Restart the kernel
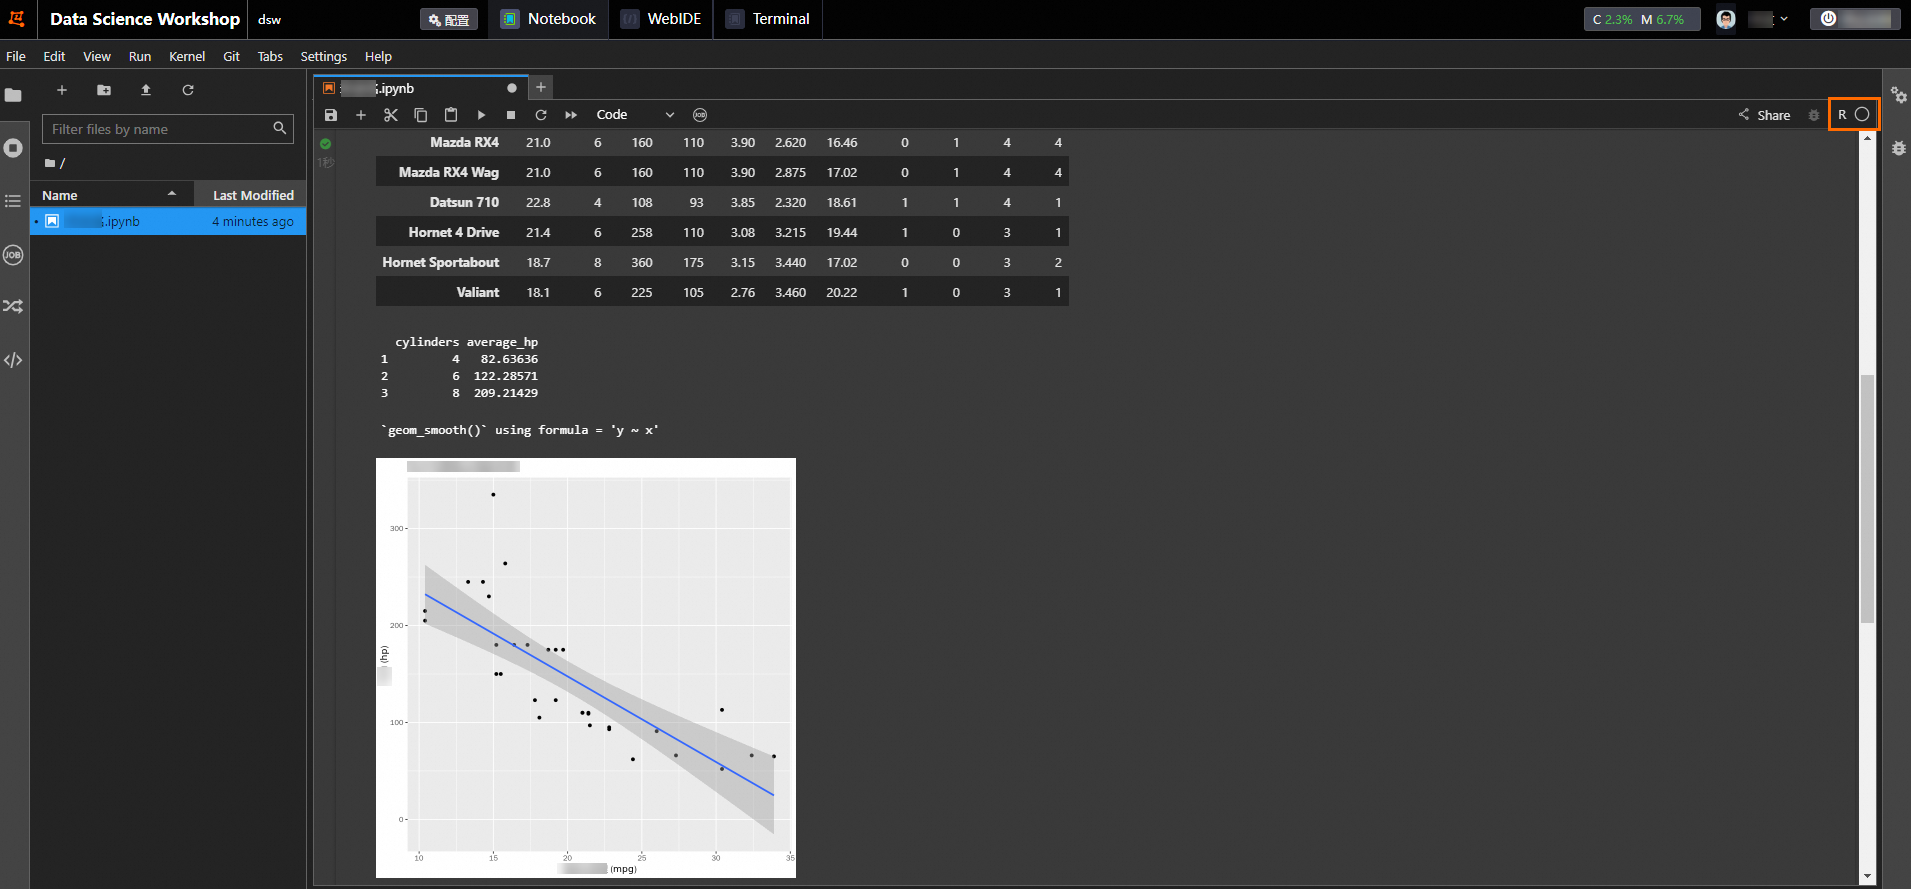Viewport: 1911px width, 889px height. tap(541, 115)
